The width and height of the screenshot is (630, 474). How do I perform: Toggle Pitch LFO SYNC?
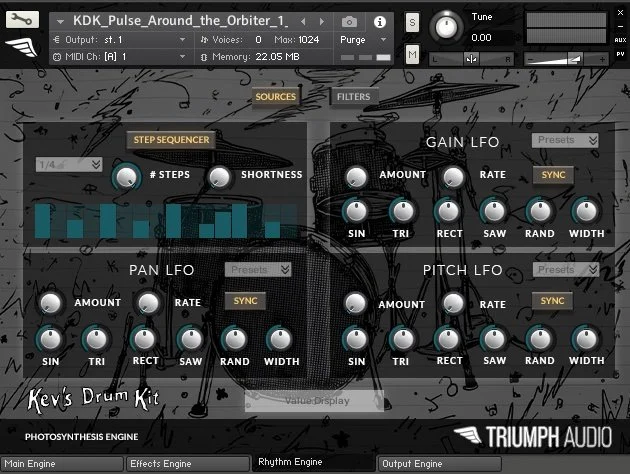coord(552,301)
